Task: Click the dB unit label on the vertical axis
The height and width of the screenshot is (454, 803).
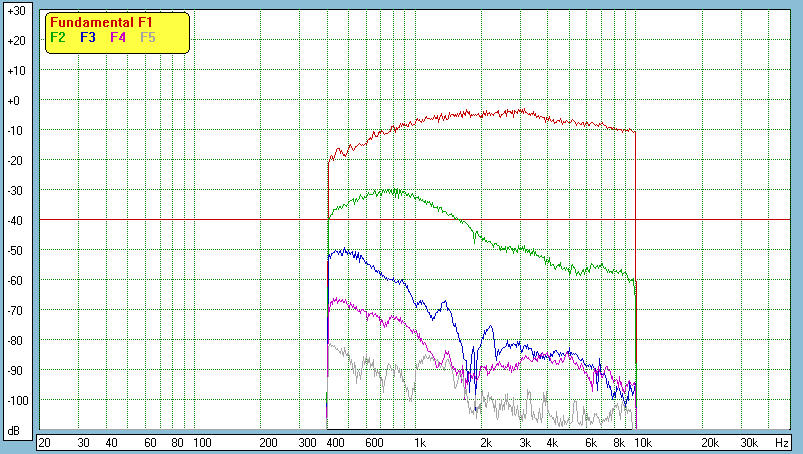Action: pos(15,431)
